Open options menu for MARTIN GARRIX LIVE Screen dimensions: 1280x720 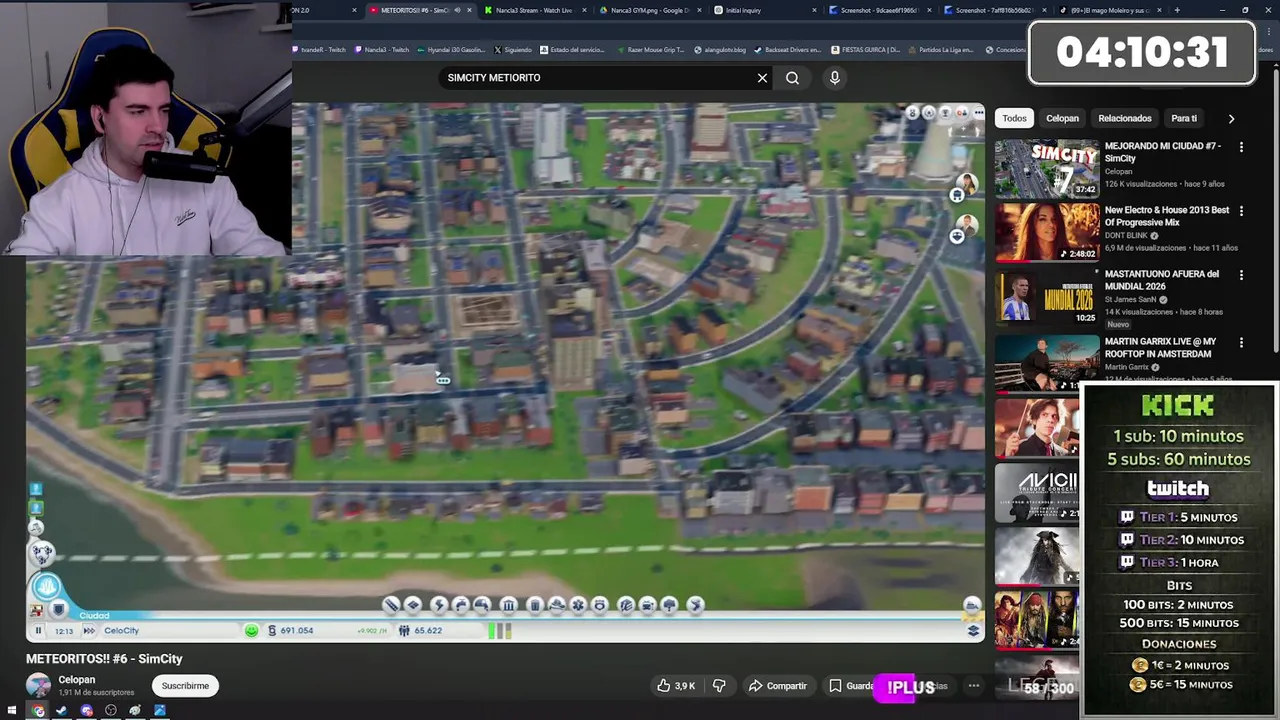click(x=1241, y=343)
